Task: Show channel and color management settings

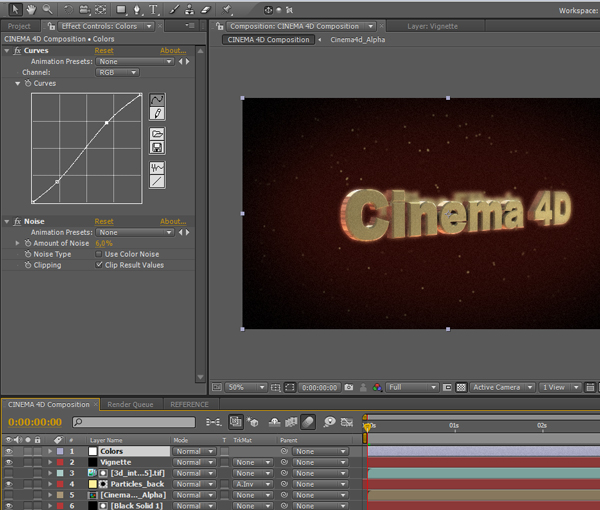Action: (x=377, y=387)
